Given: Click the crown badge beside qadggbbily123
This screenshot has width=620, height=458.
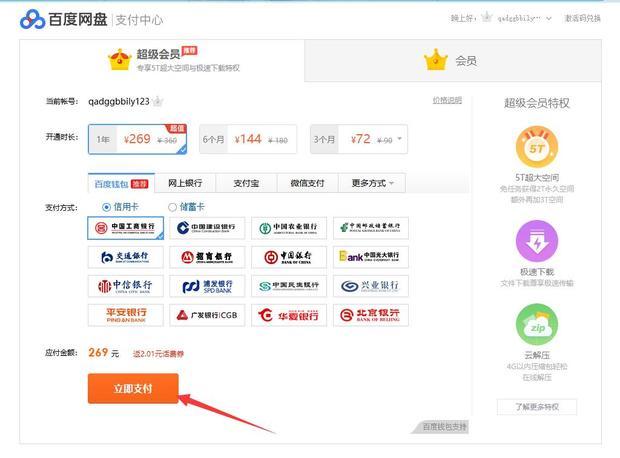Looking at the screenshot, I should pyautogui.click(x=158, y=102).
